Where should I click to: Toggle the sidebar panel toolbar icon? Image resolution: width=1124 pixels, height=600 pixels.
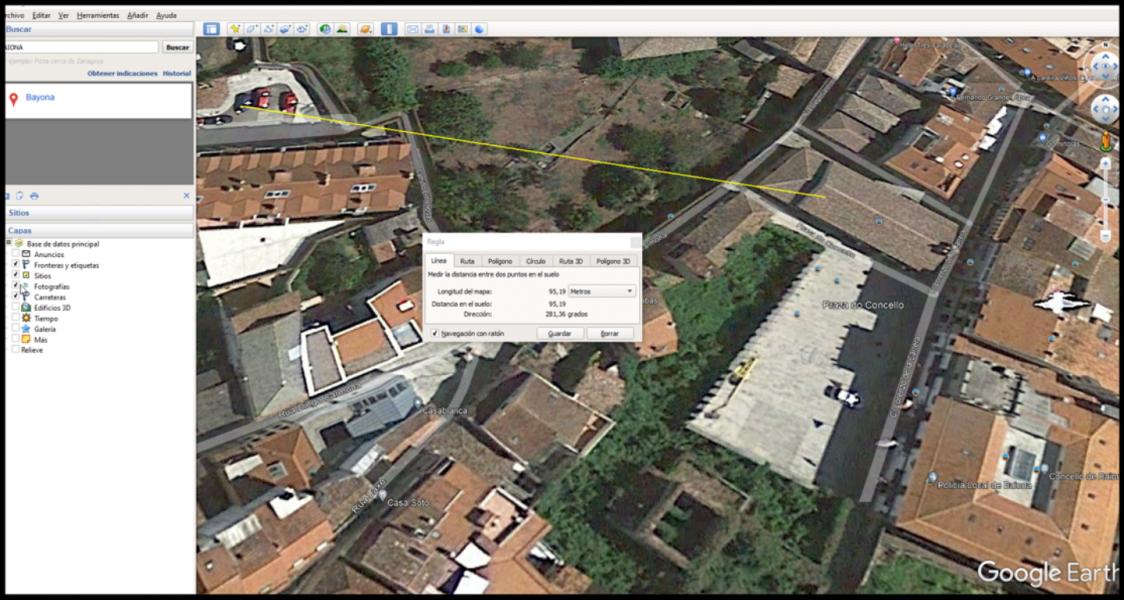click(x=211, y=29)
